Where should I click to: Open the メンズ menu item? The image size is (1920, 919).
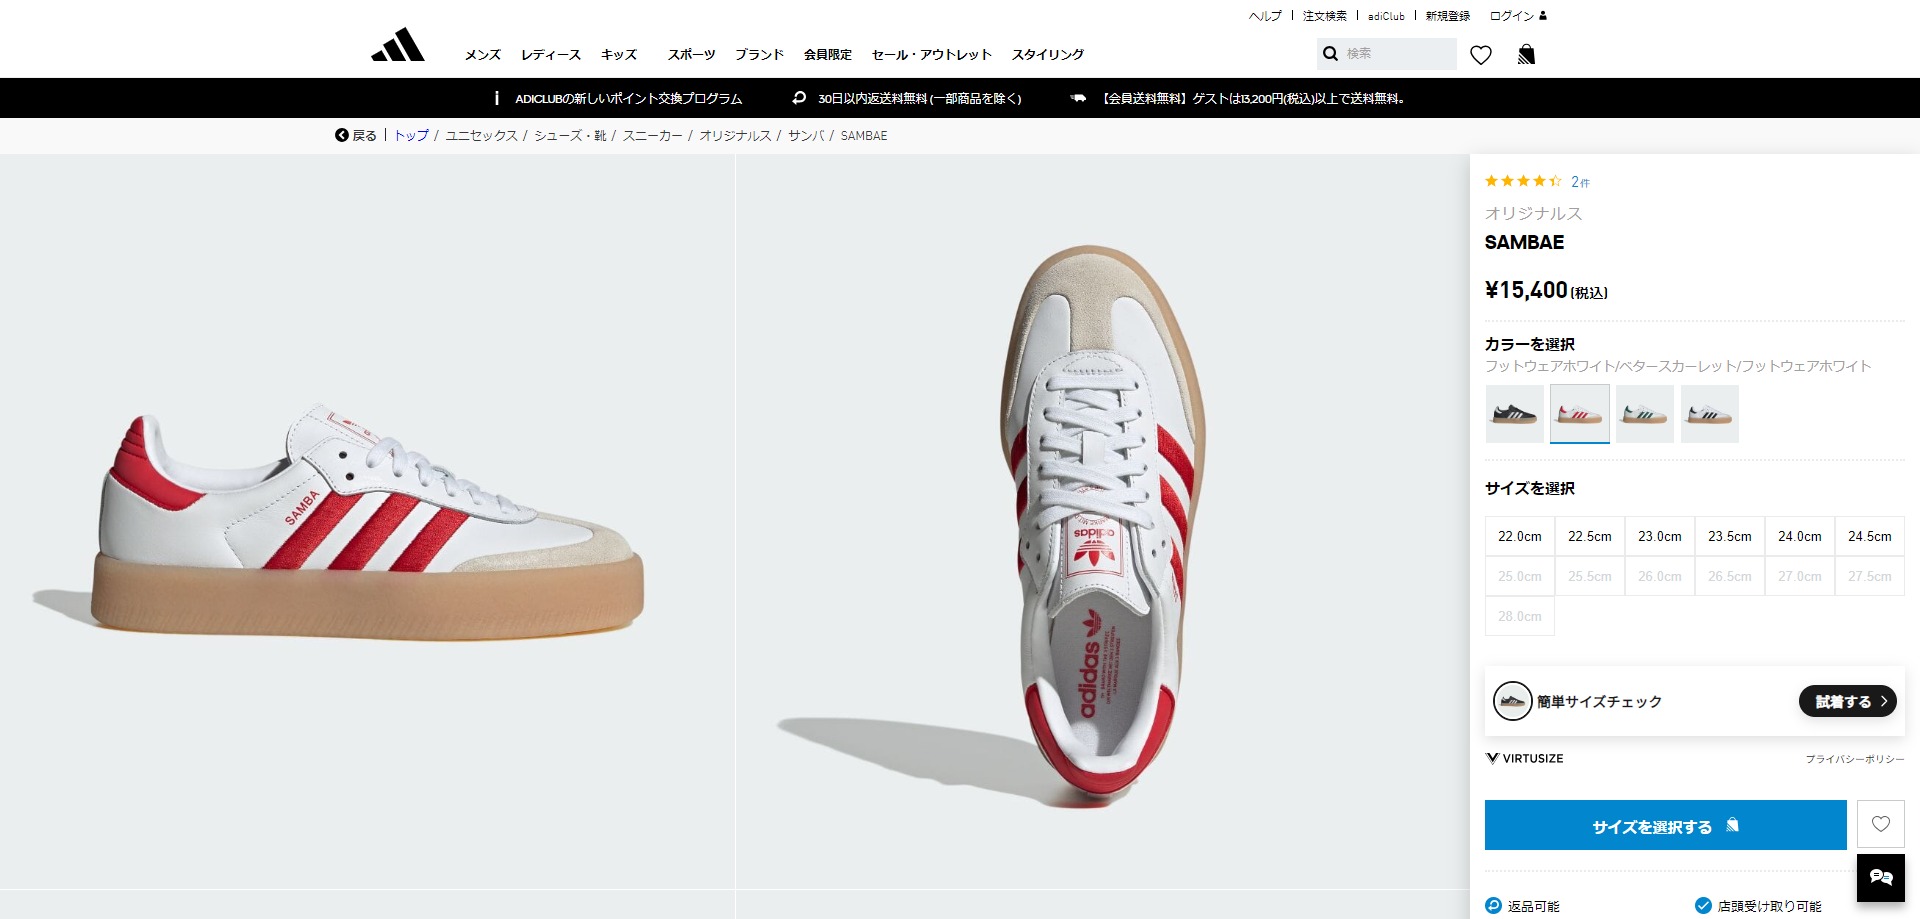pyautogui.click(x=481, y=55)
